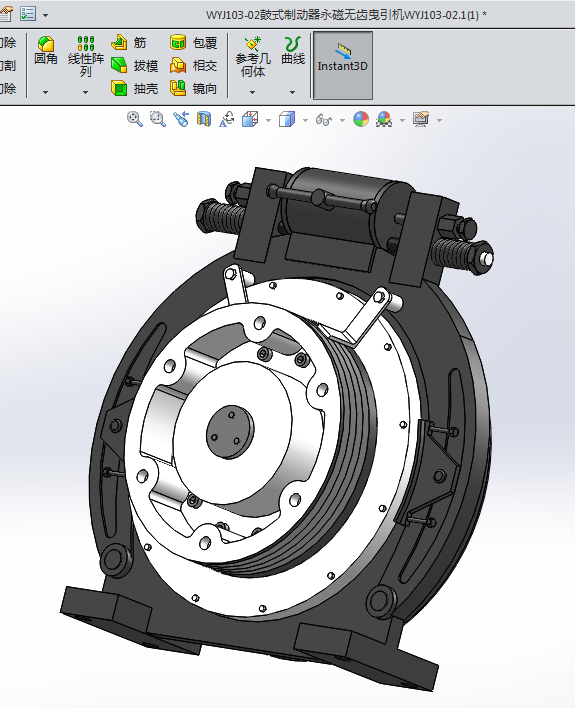Click the Display Style cube icon

tap(287, 119)
